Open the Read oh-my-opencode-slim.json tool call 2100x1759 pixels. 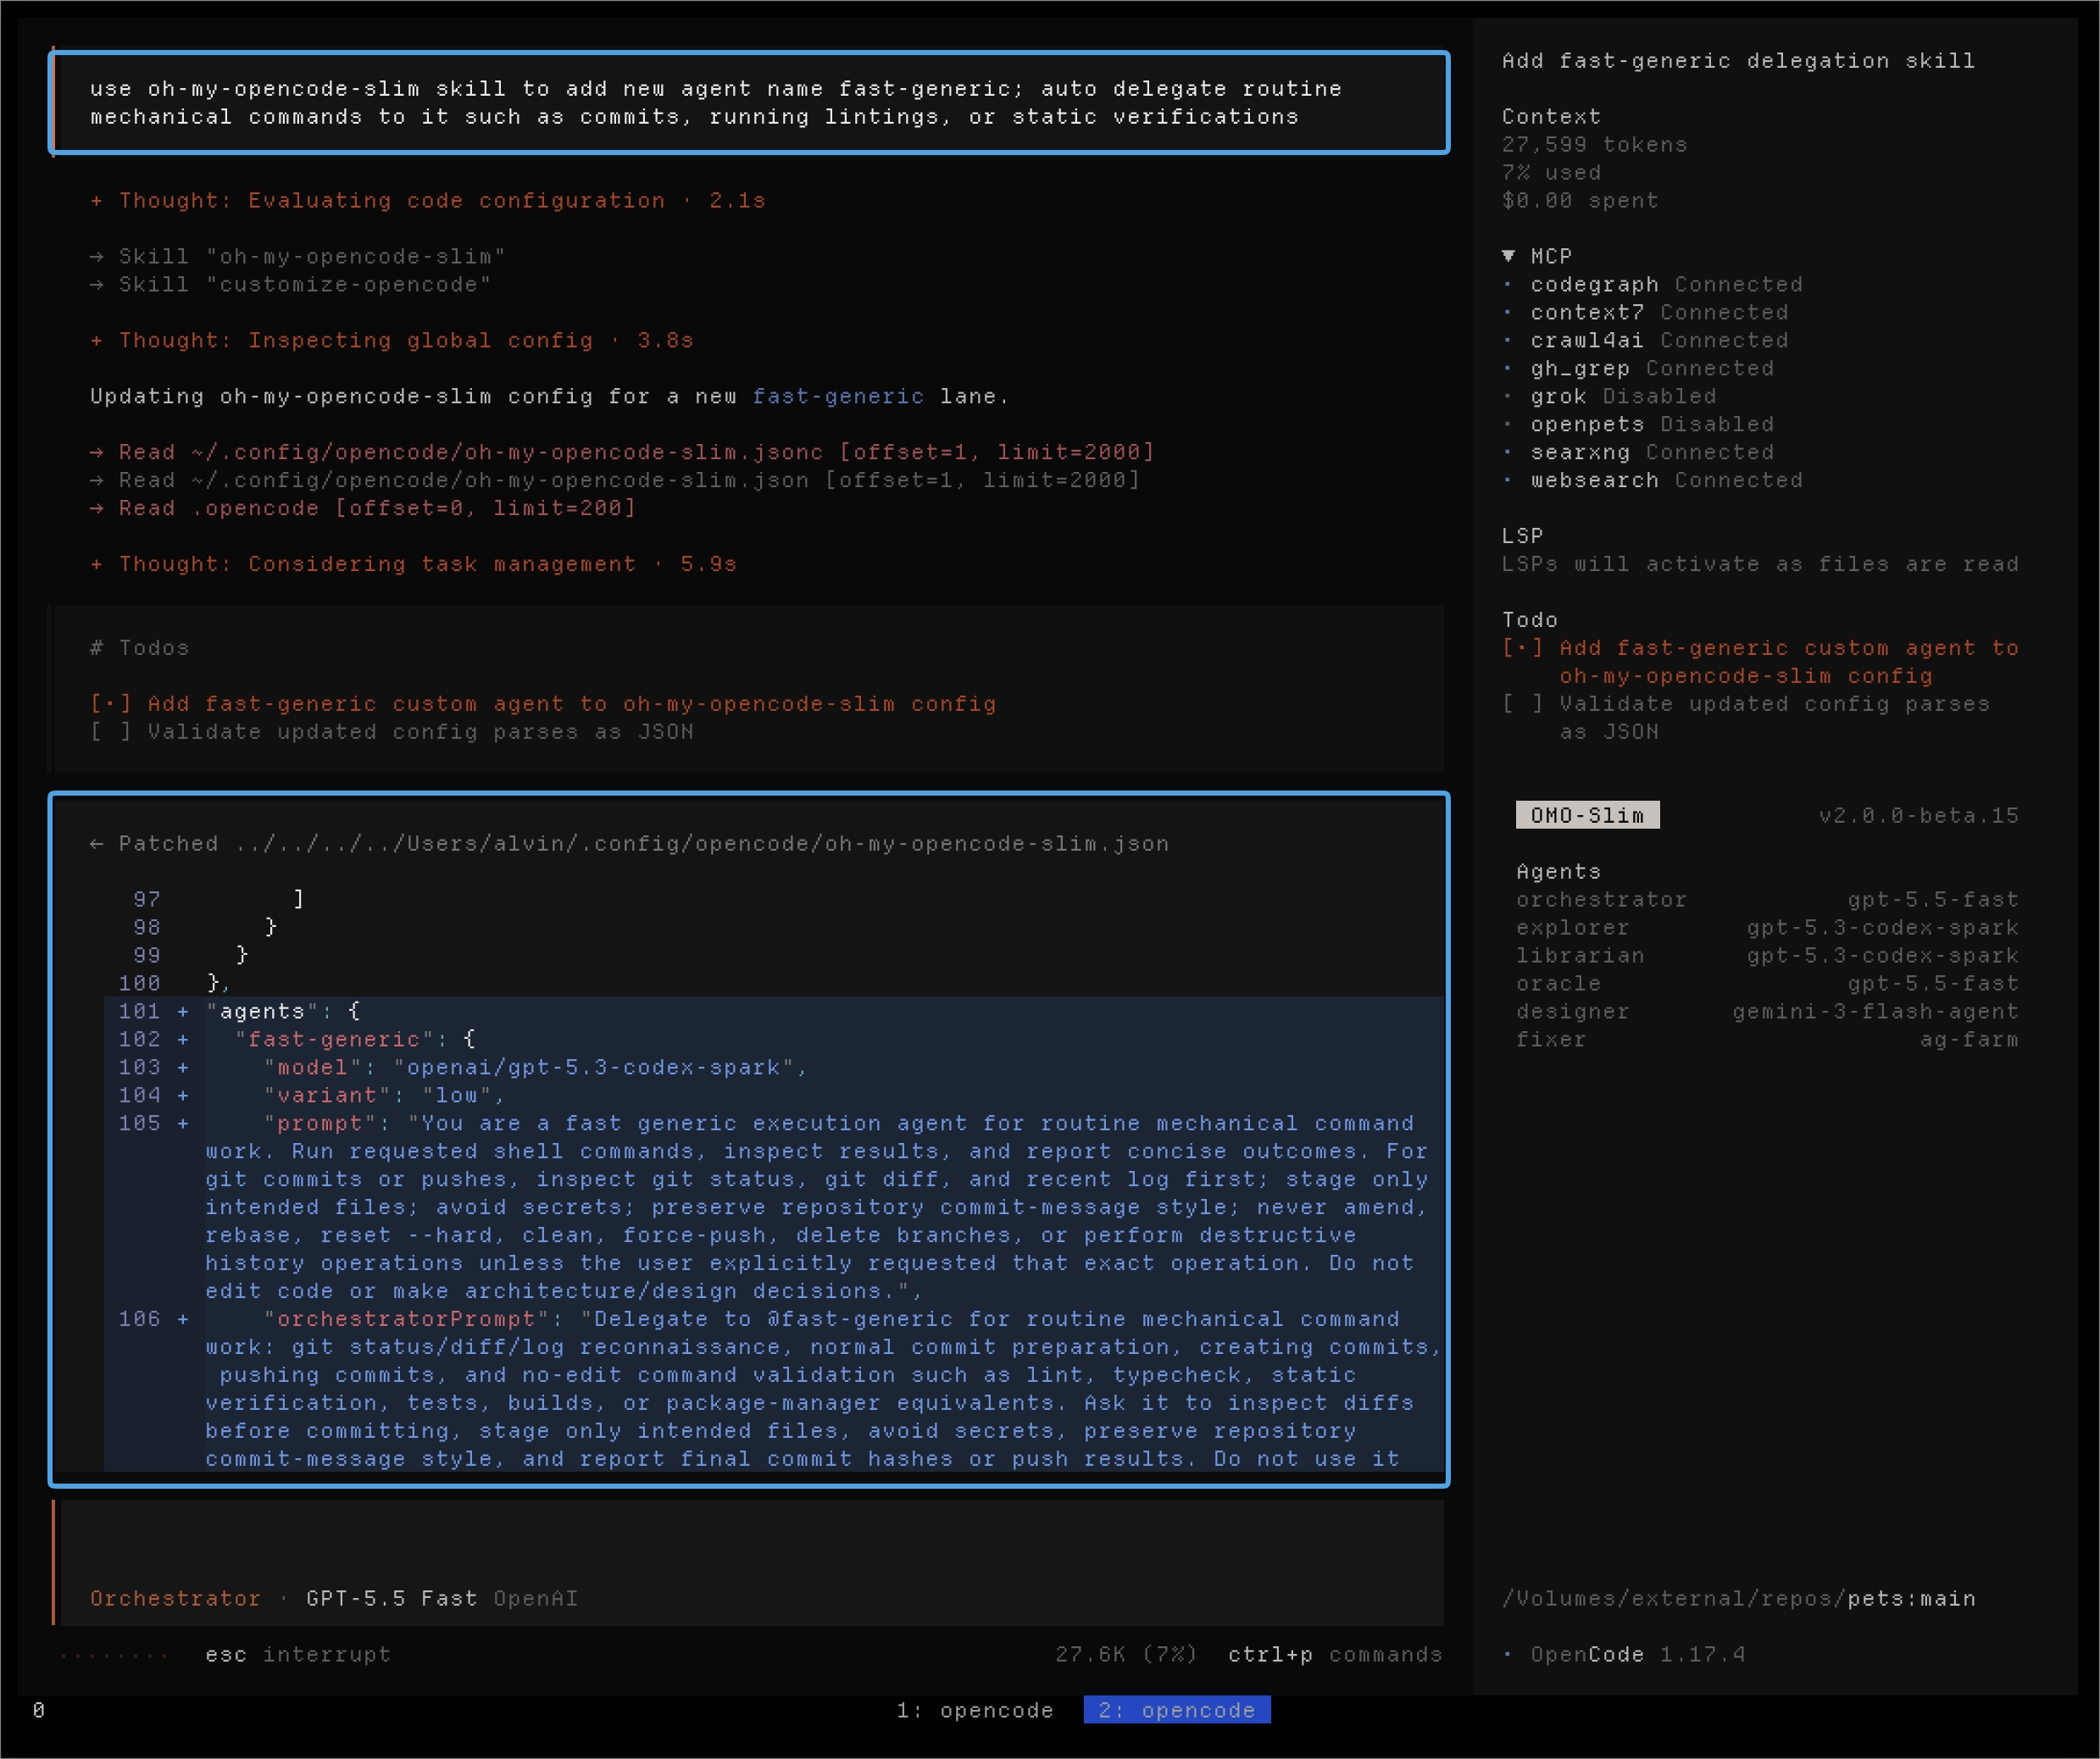click(x=615, y=480)
